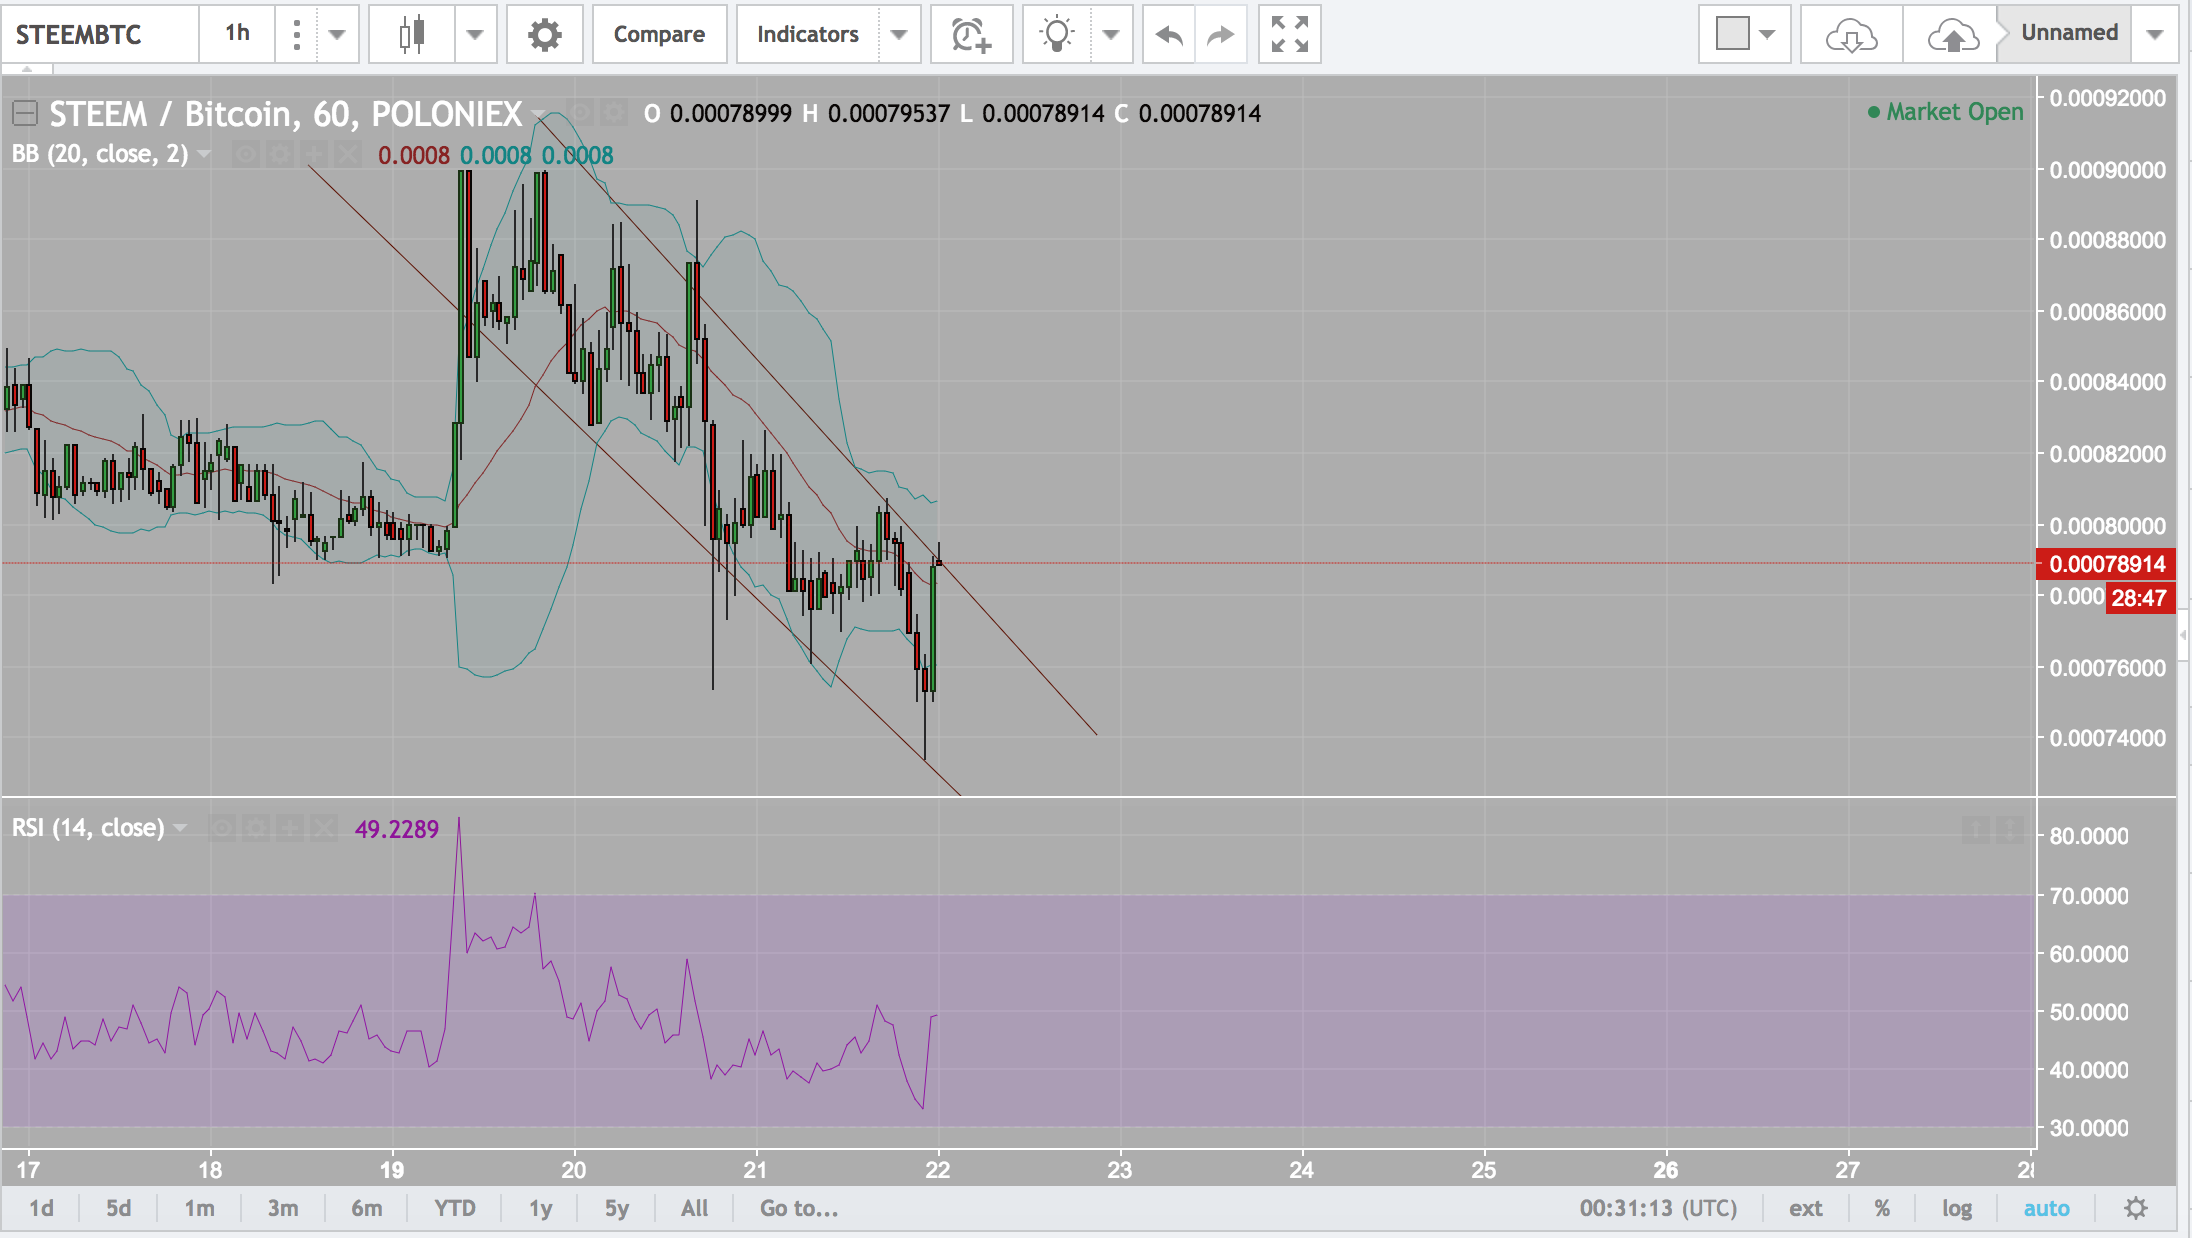Toggle the auto scale option
The height and width of the screenshot is (1238, 2192).
pos(2046,1208)
